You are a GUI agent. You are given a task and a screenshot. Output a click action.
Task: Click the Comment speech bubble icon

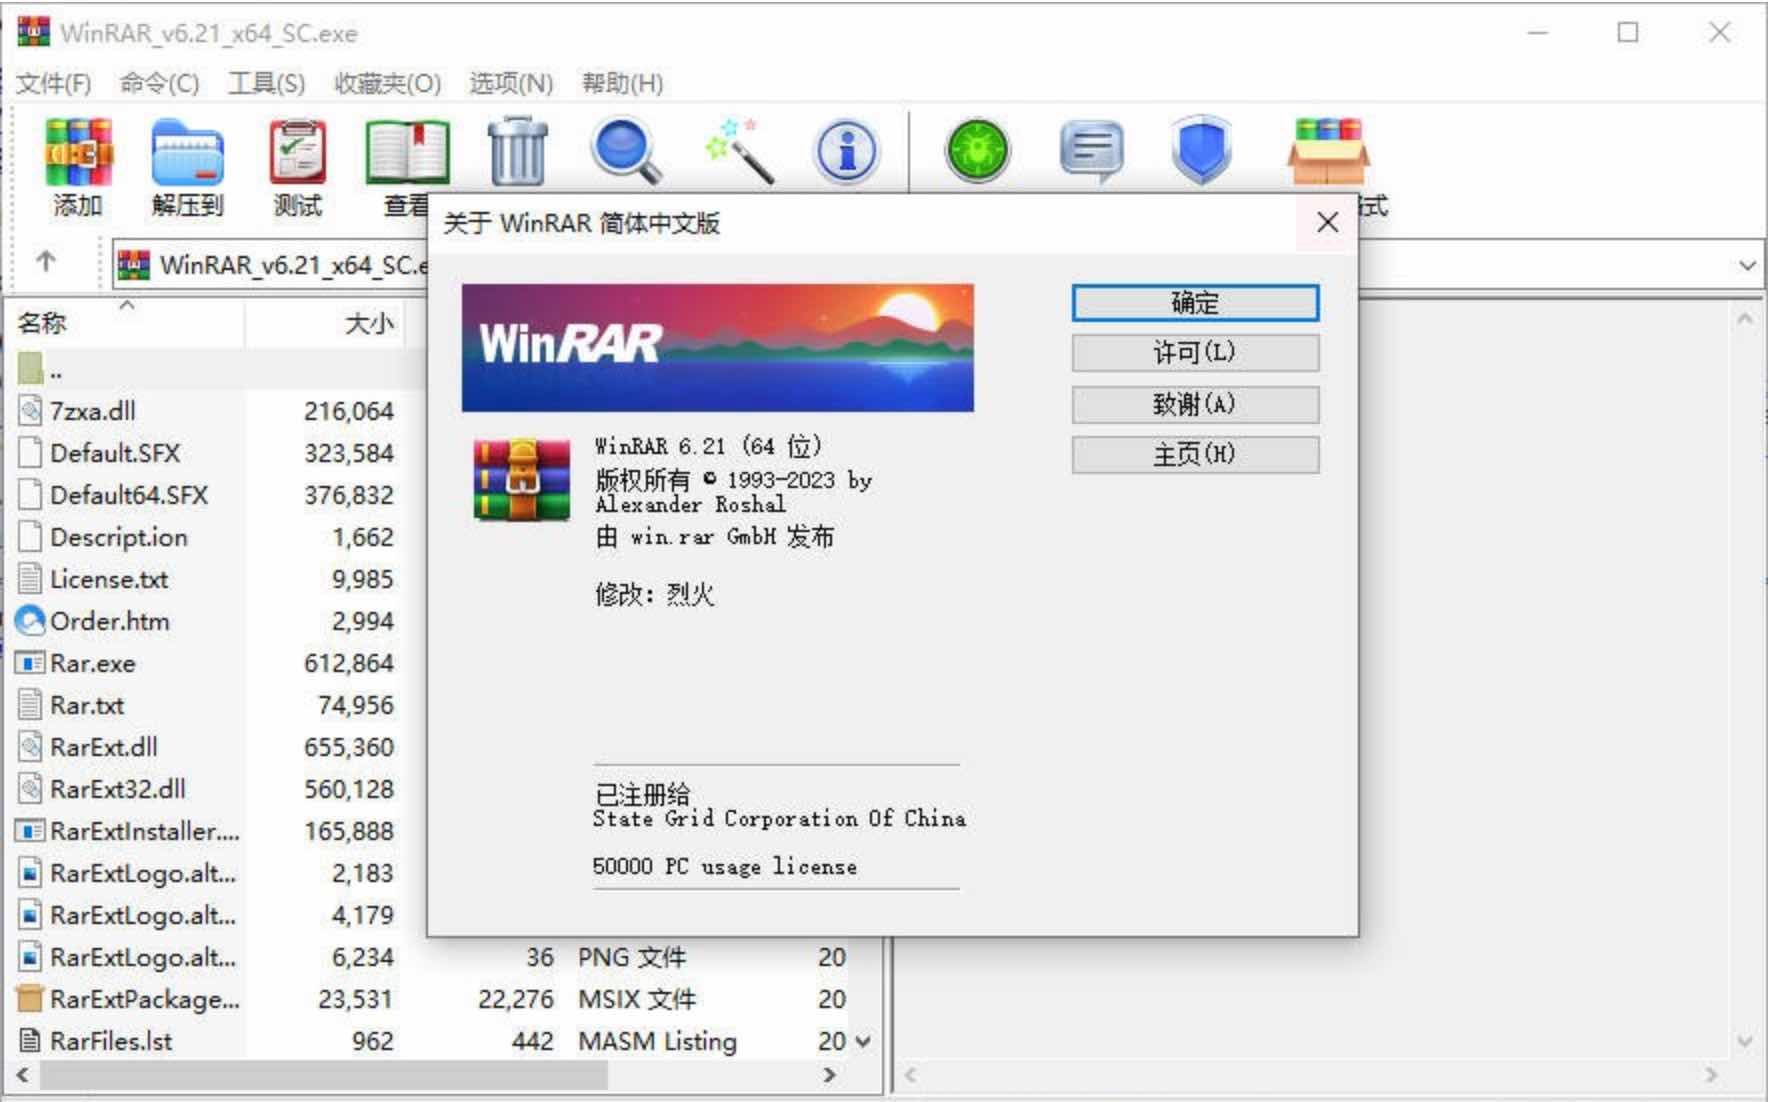pyautogui.click(x=1090, y=152)
